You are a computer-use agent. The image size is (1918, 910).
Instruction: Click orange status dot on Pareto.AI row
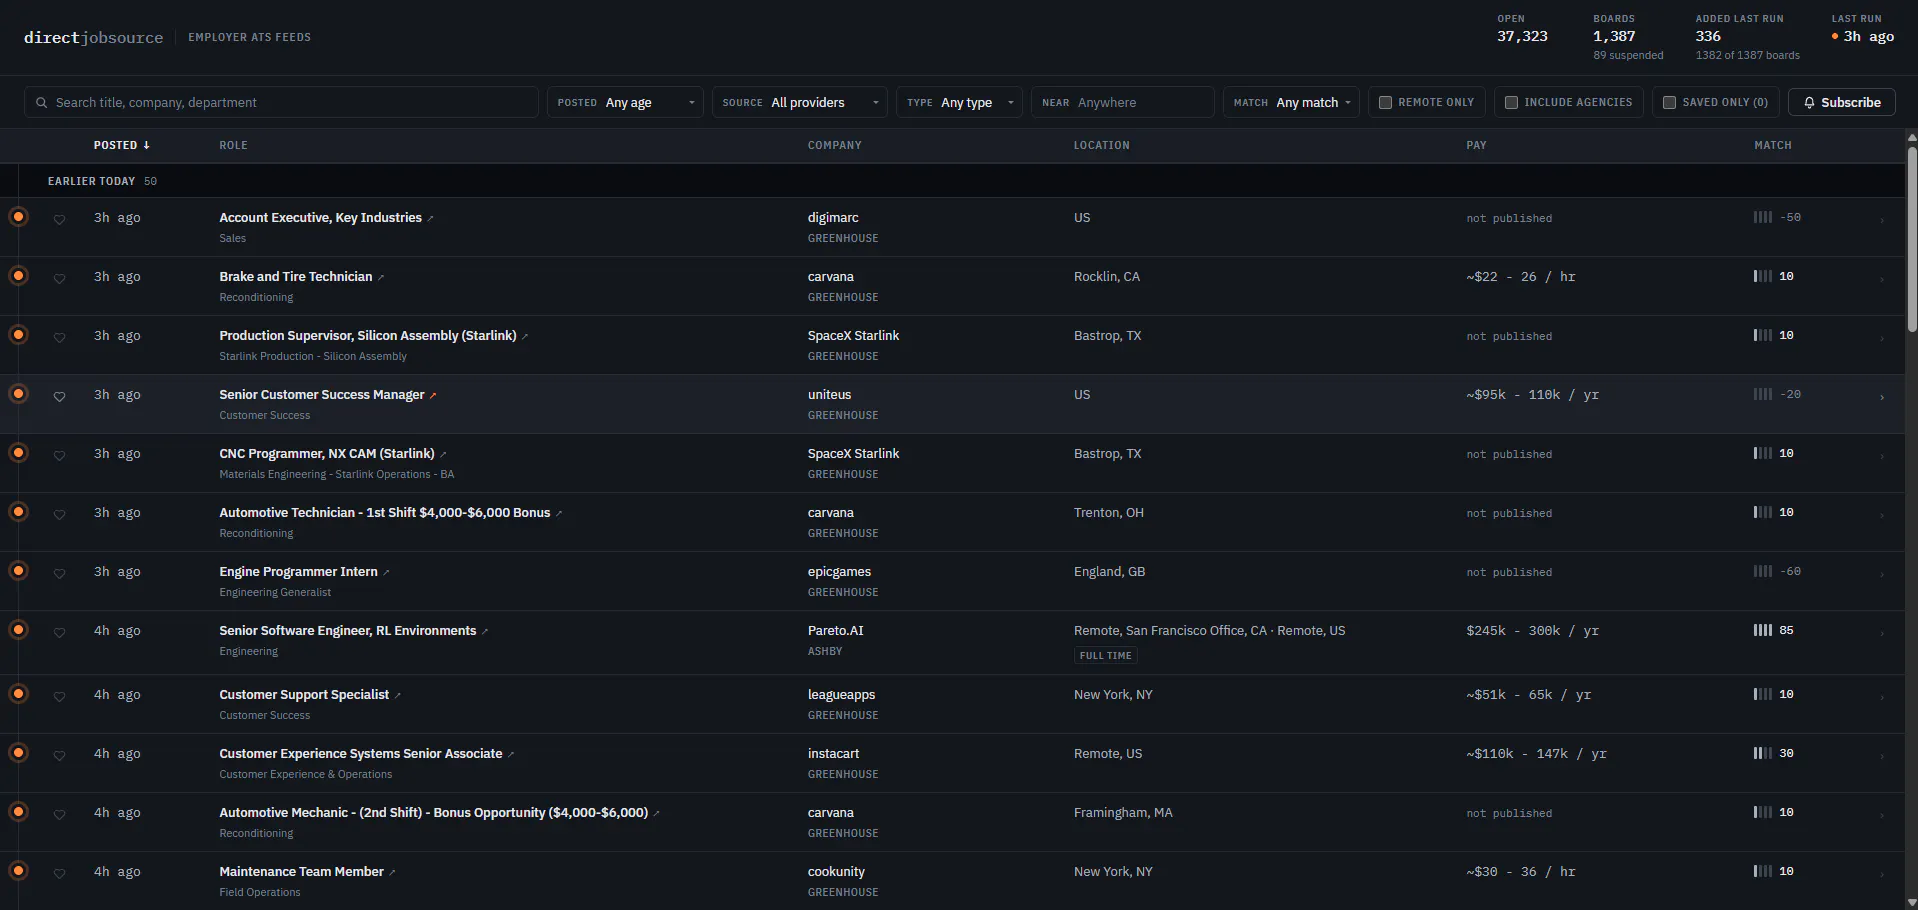(x=18, y=629)
